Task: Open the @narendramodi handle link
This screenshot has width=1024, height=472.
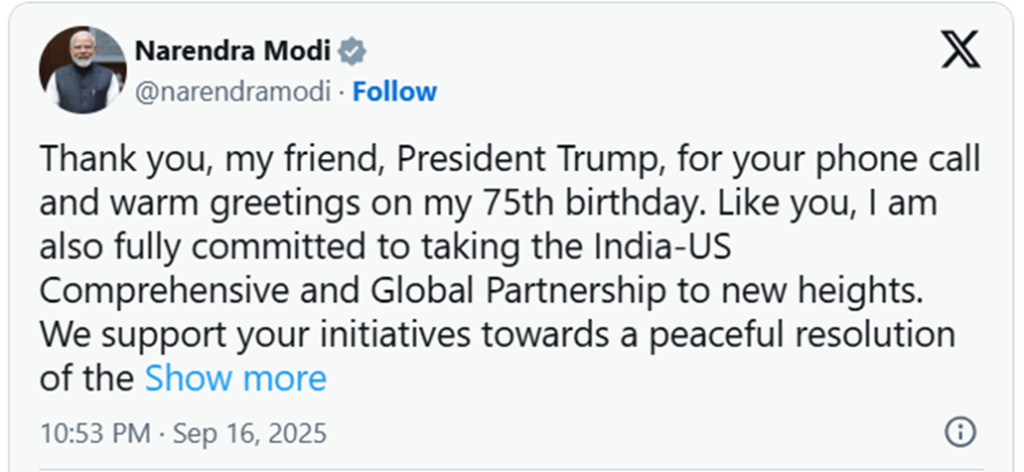Action: [232, 93]
